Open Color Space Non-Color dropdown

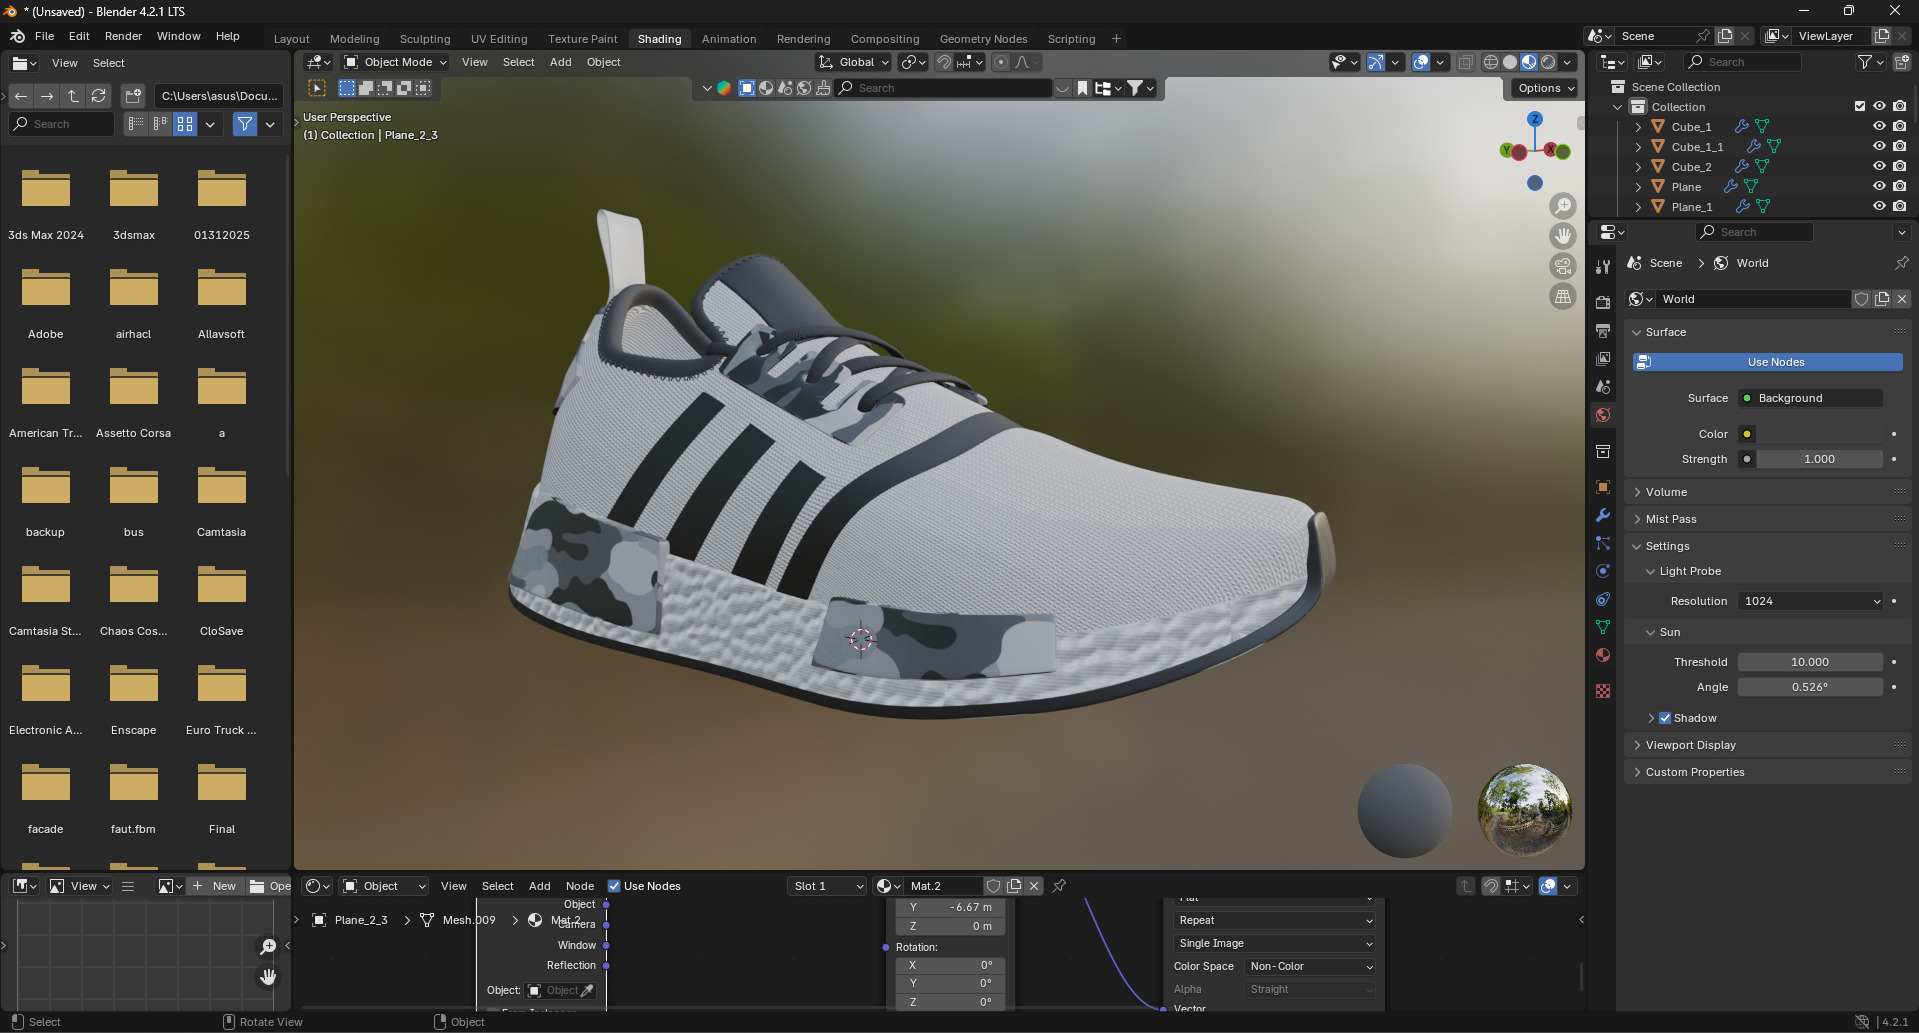click(1311, 966)
